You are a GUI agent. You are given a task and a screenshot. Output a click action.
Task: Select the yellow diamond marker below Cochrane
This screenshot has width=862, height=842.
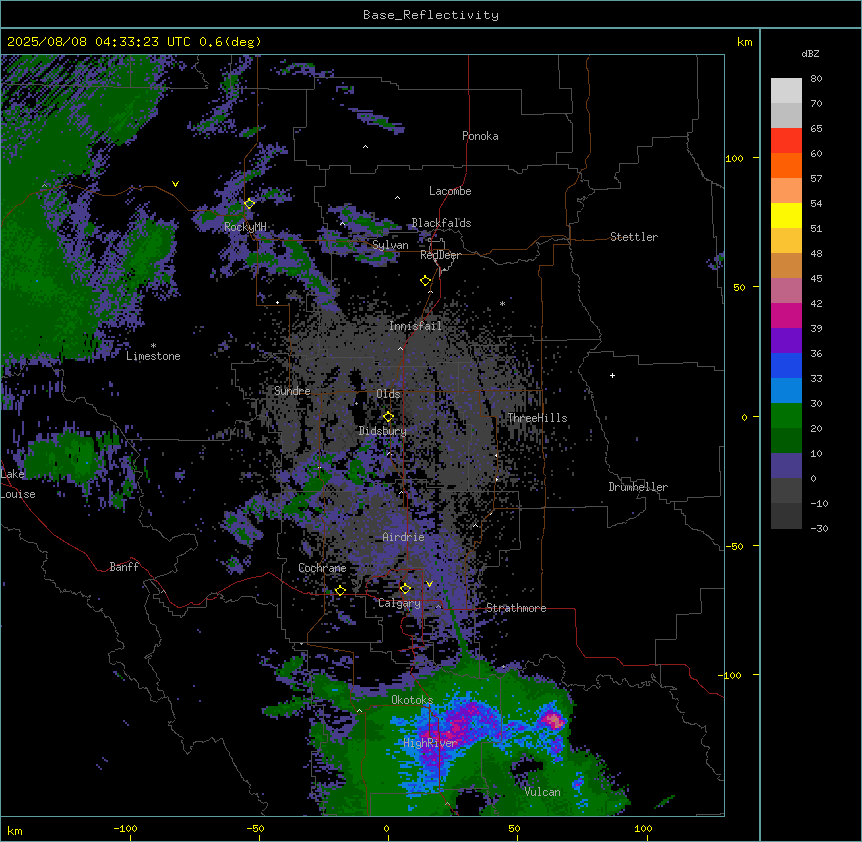point(340,591)
